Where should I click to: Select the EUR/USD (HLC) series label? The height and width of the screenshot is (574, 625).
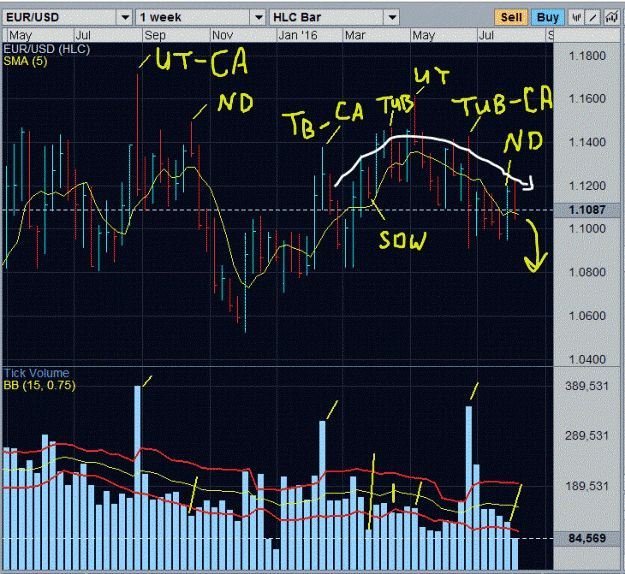tap(47, 49)
